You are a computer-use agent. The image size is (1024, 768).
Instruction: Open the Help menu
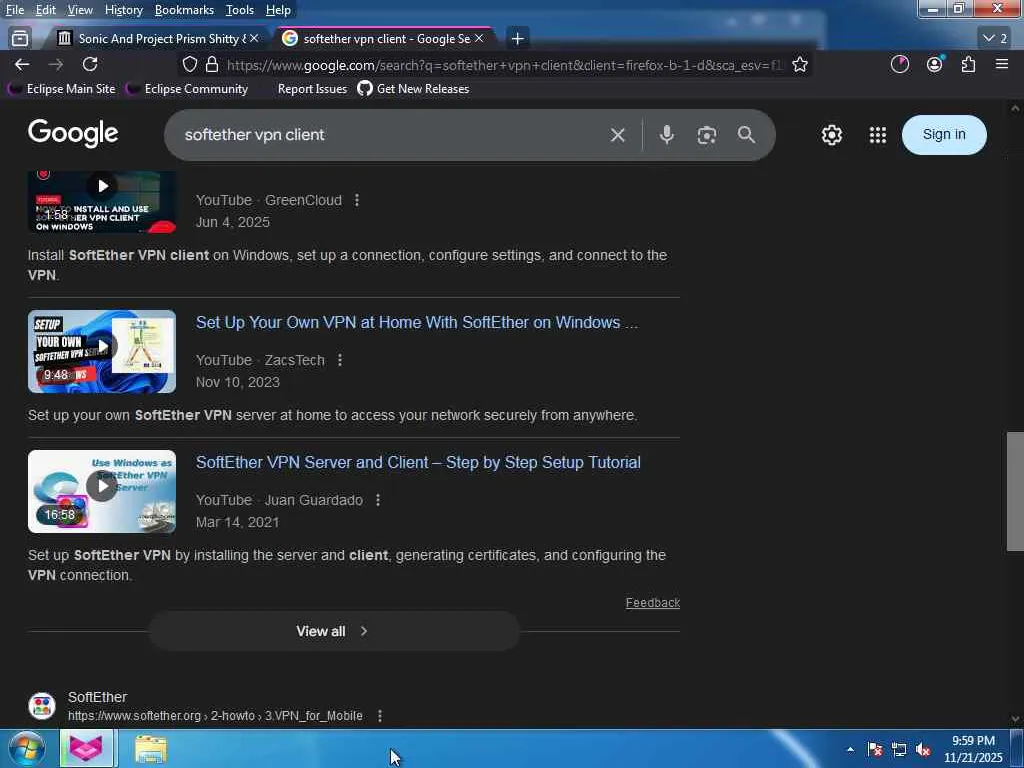(278, 10)
